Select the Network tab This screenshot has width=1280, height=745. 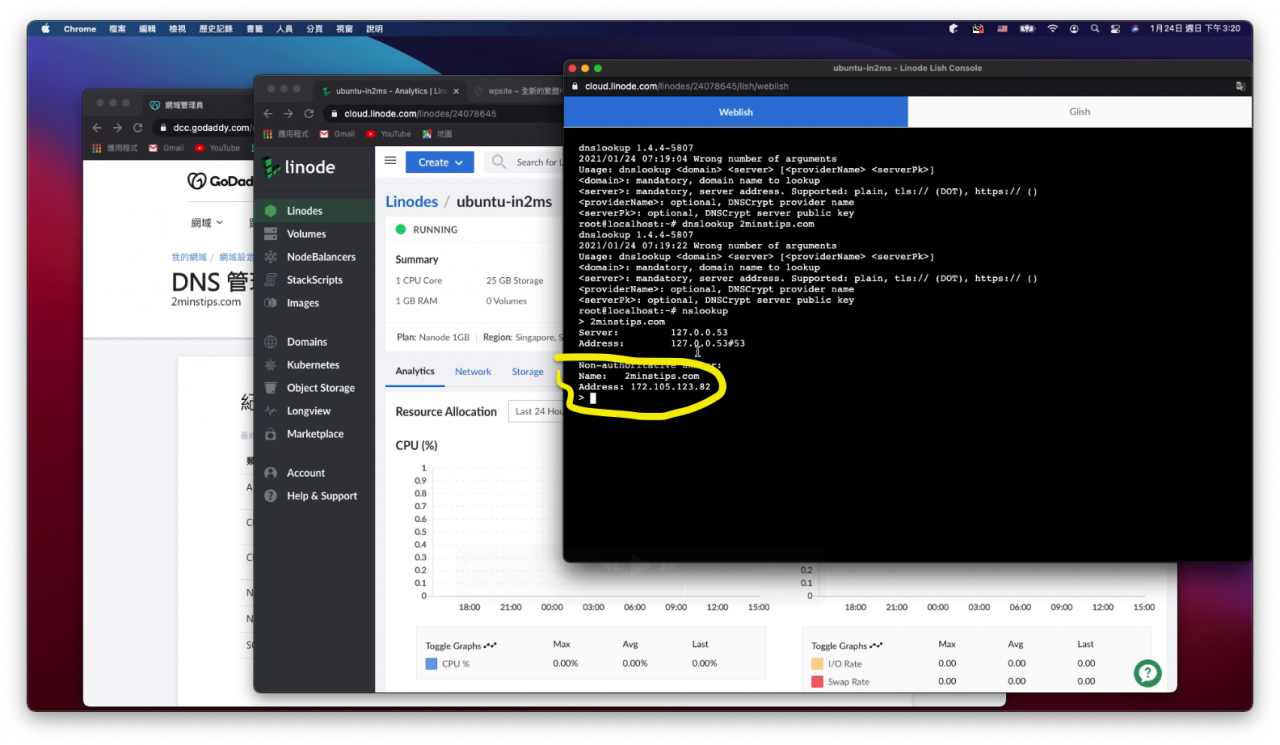pyautogui.click(x=473, y=371)
